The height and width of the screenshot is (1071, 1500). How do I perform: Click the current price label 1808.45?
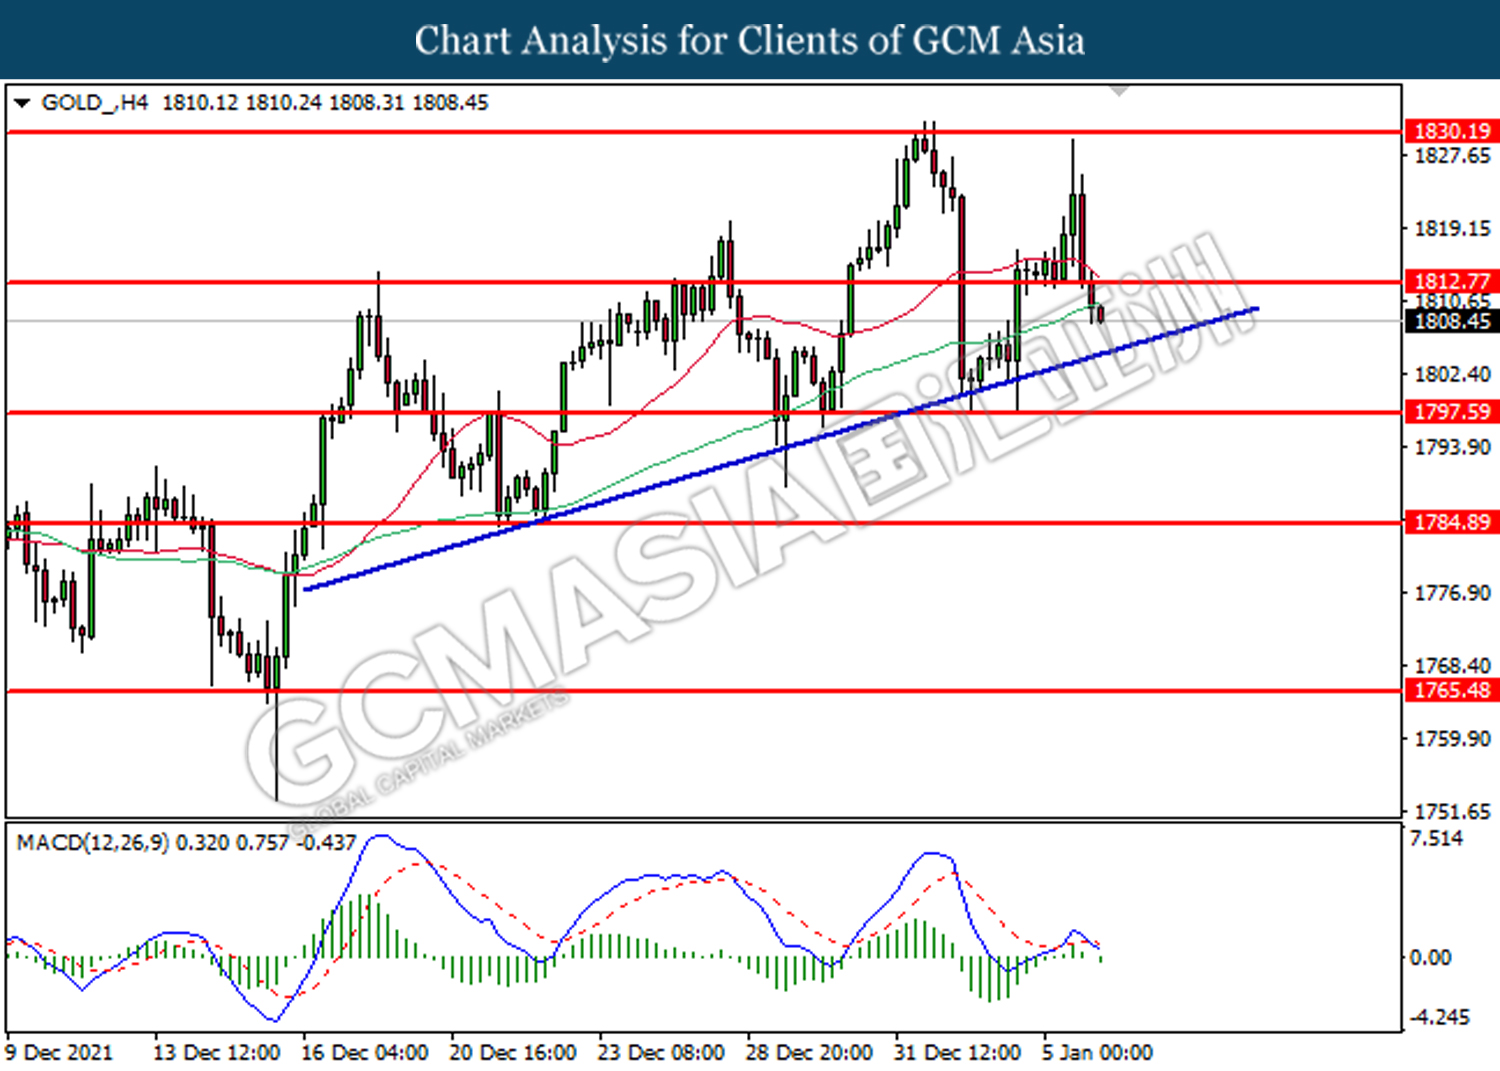tap(1452, 321)
